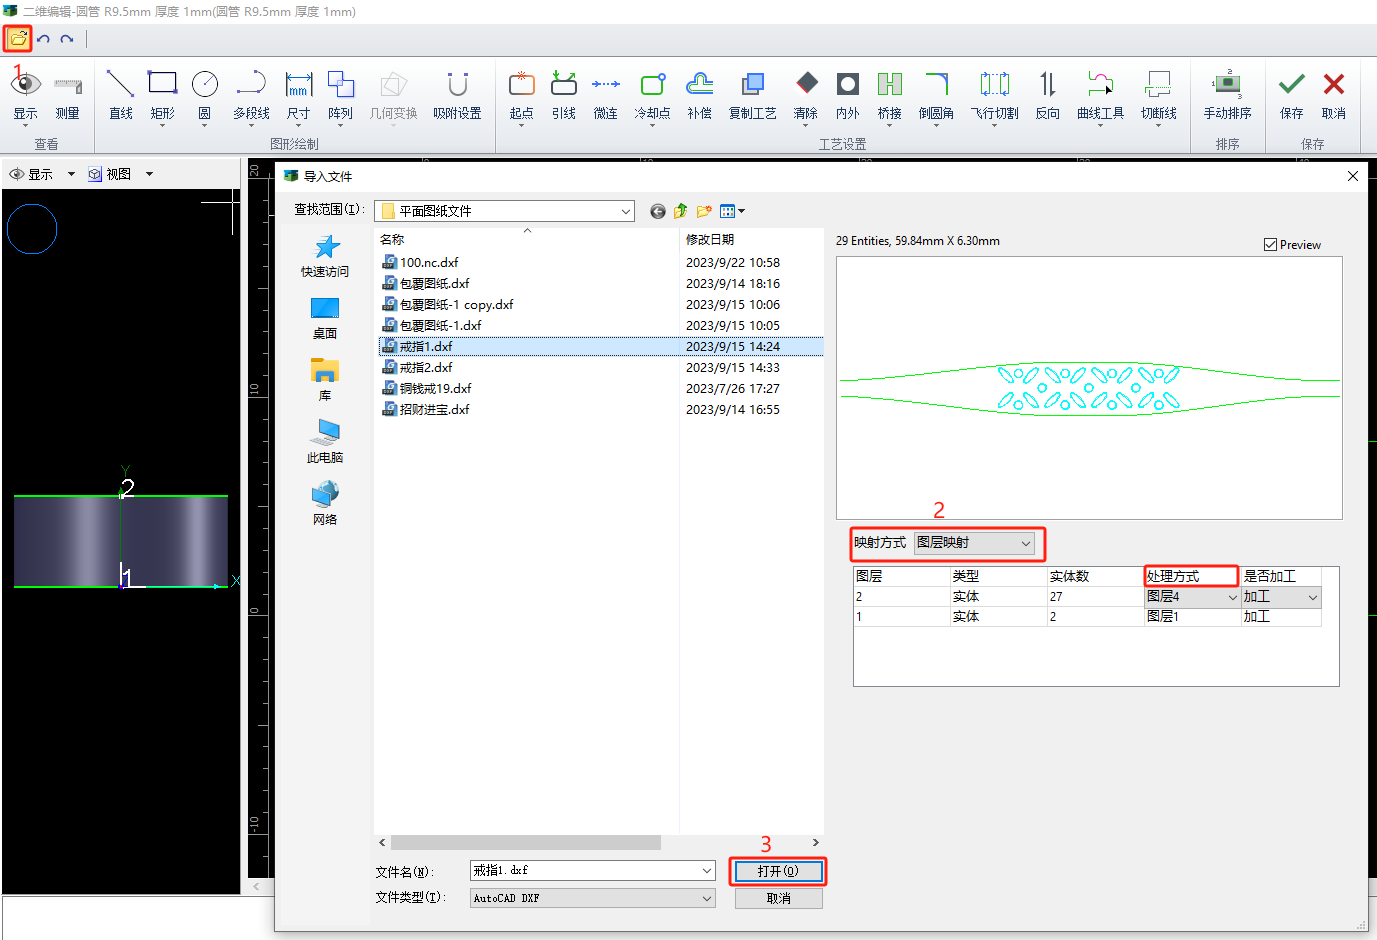
Task: Open the 尺寸 dimension tool
Action: pos(298,97)
